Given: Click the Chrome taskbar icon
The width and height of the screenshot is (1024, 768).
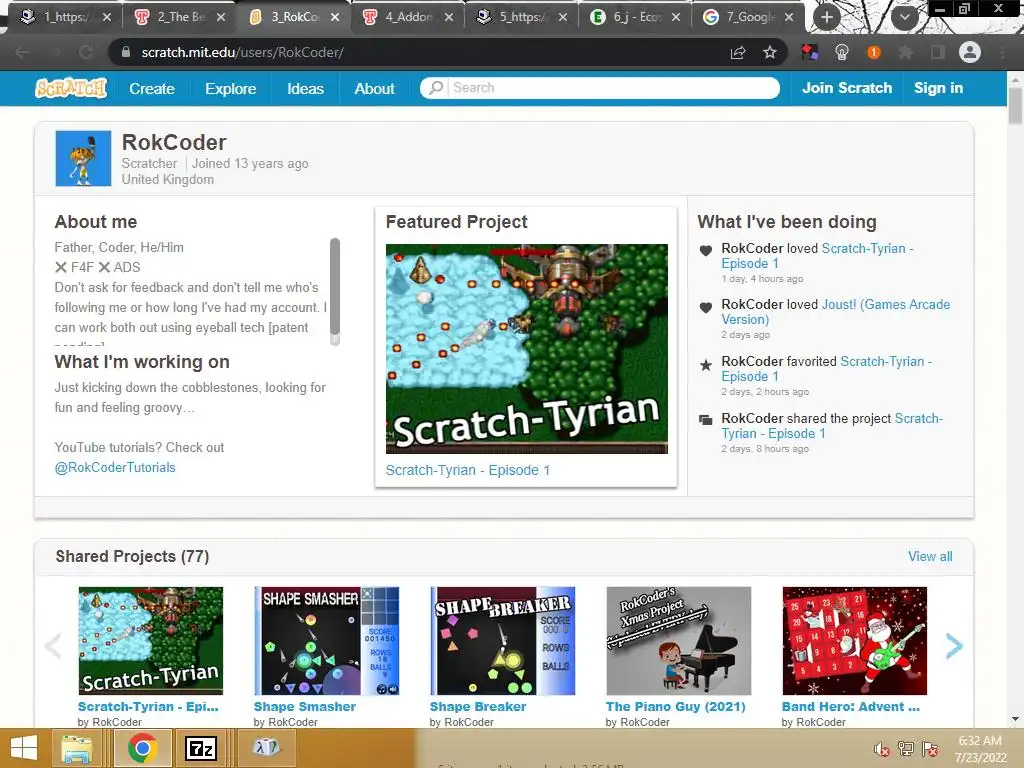Looking at the screenshot, I should [142, 748].
